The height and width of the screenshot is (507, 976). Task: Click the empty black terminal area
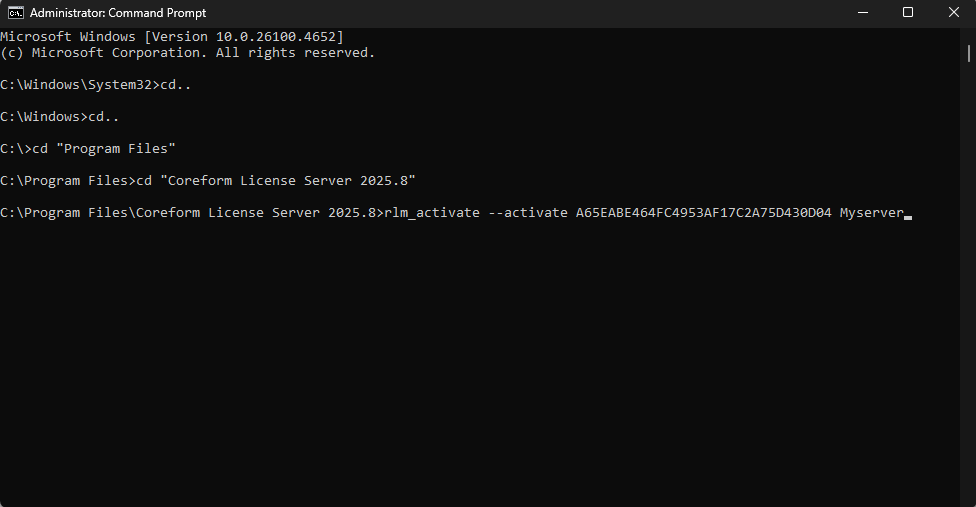pos(479,361)
